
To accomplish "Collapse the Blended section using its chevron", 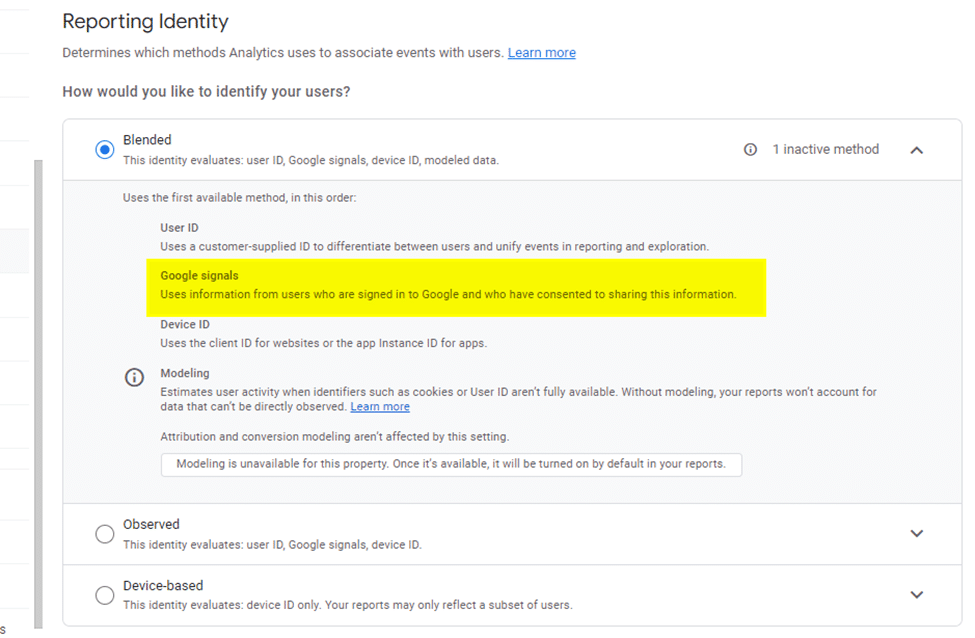I will (x=916, y=149).
